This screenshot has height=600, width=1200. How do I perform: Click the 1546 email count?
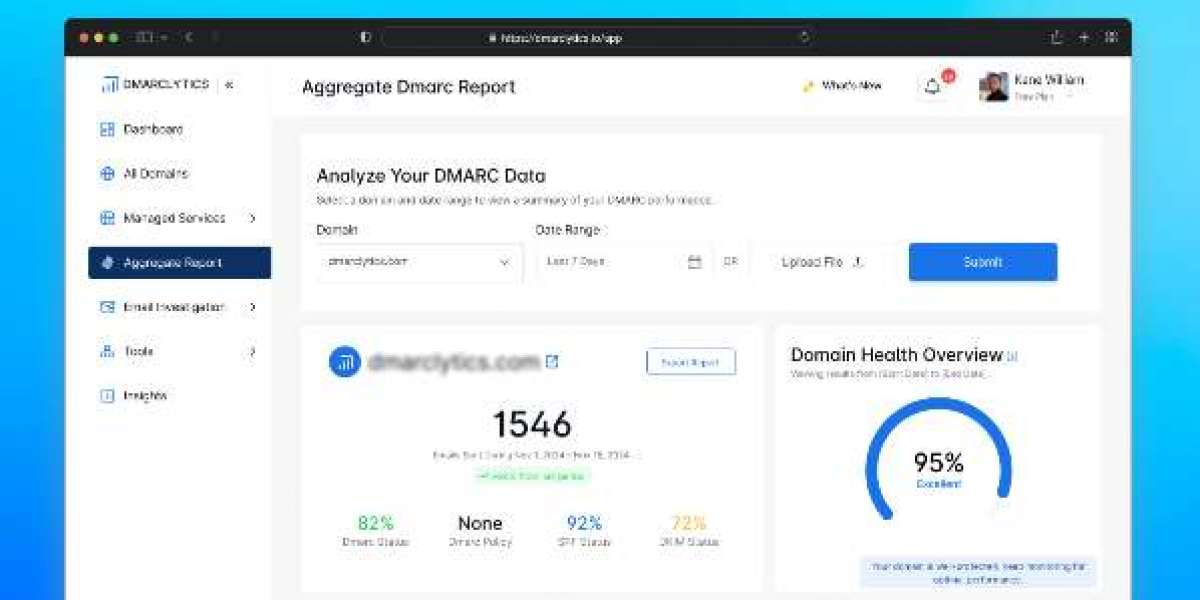click(532, 424)
